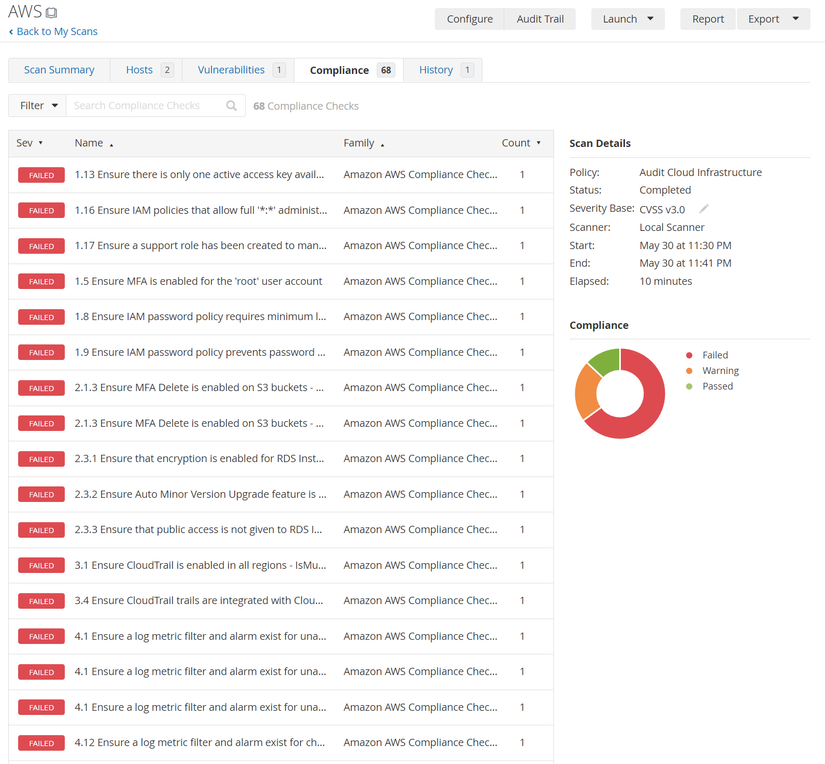Click the FAILED badge for check 2.3.1 RDS encryption
The width and height of the screenshot is (825, 764).
41,459
